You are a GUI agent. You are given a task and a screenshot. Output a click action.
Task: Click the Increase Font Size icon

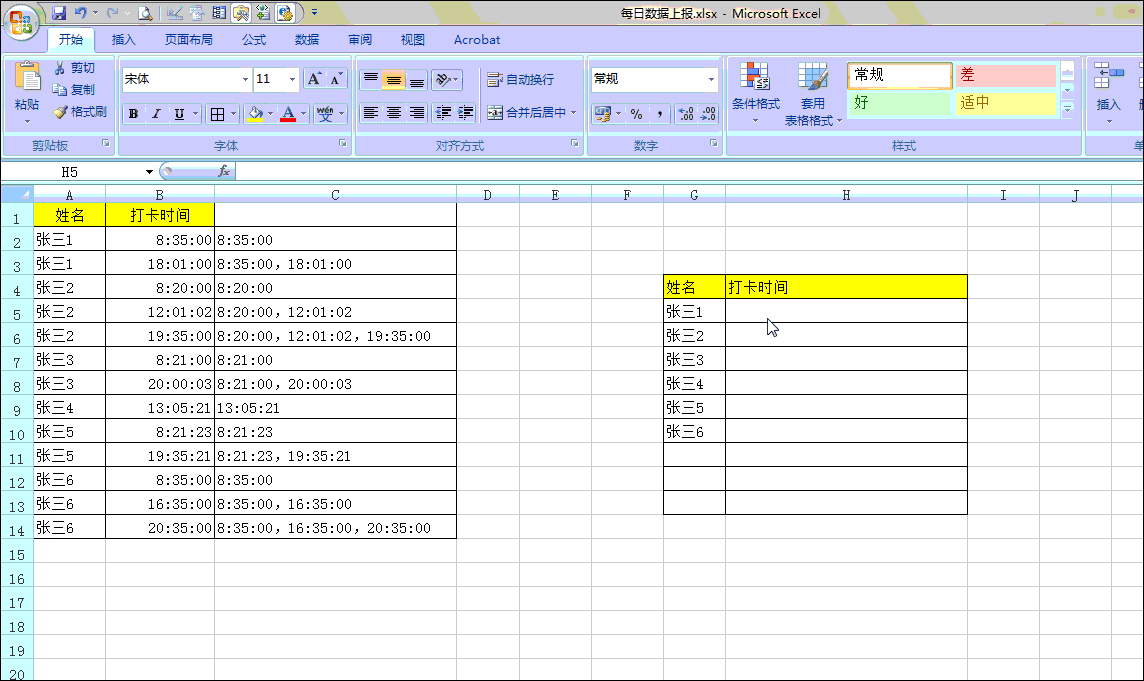tap(314, 79)
